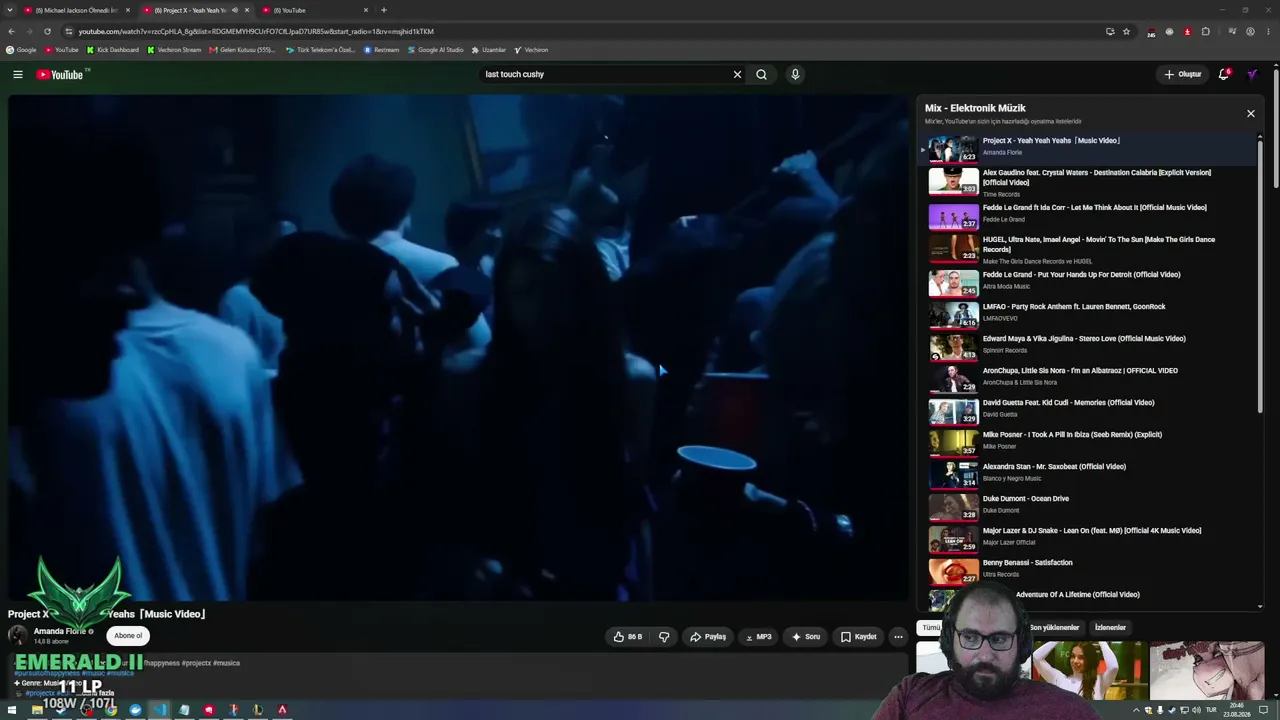Image resolution: width=1280 pixels, height=720 pixels.
Task: Run search with the magnifier button
Action: [x=762, y=74]
